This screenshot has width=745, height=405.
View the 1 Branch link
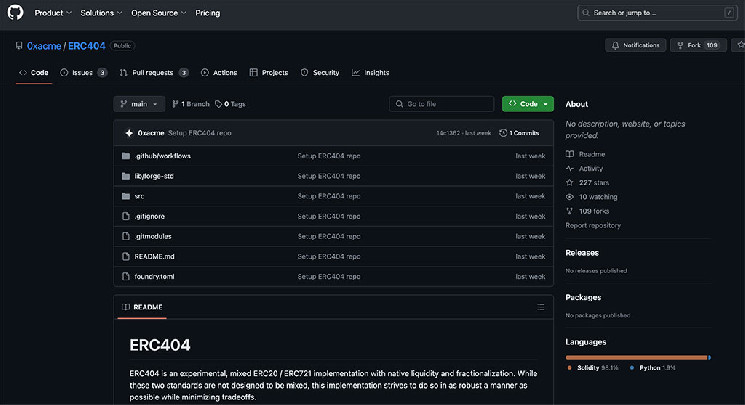click(x=191, y=104)
